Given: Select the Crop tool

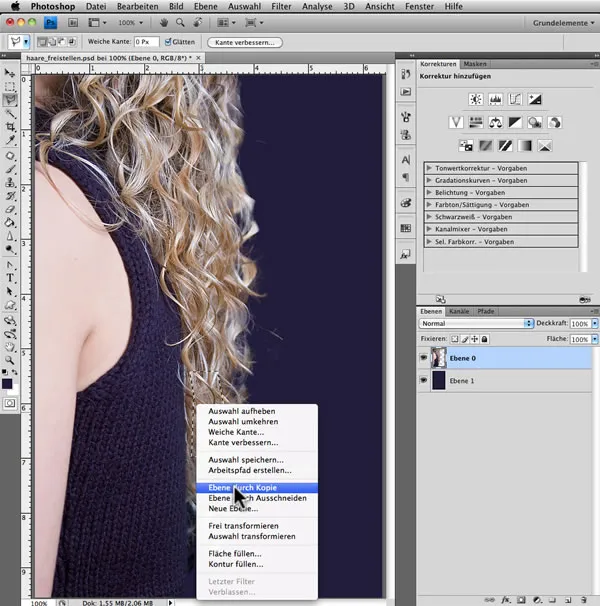Looking at the screenshot, I should pos(10,128).
